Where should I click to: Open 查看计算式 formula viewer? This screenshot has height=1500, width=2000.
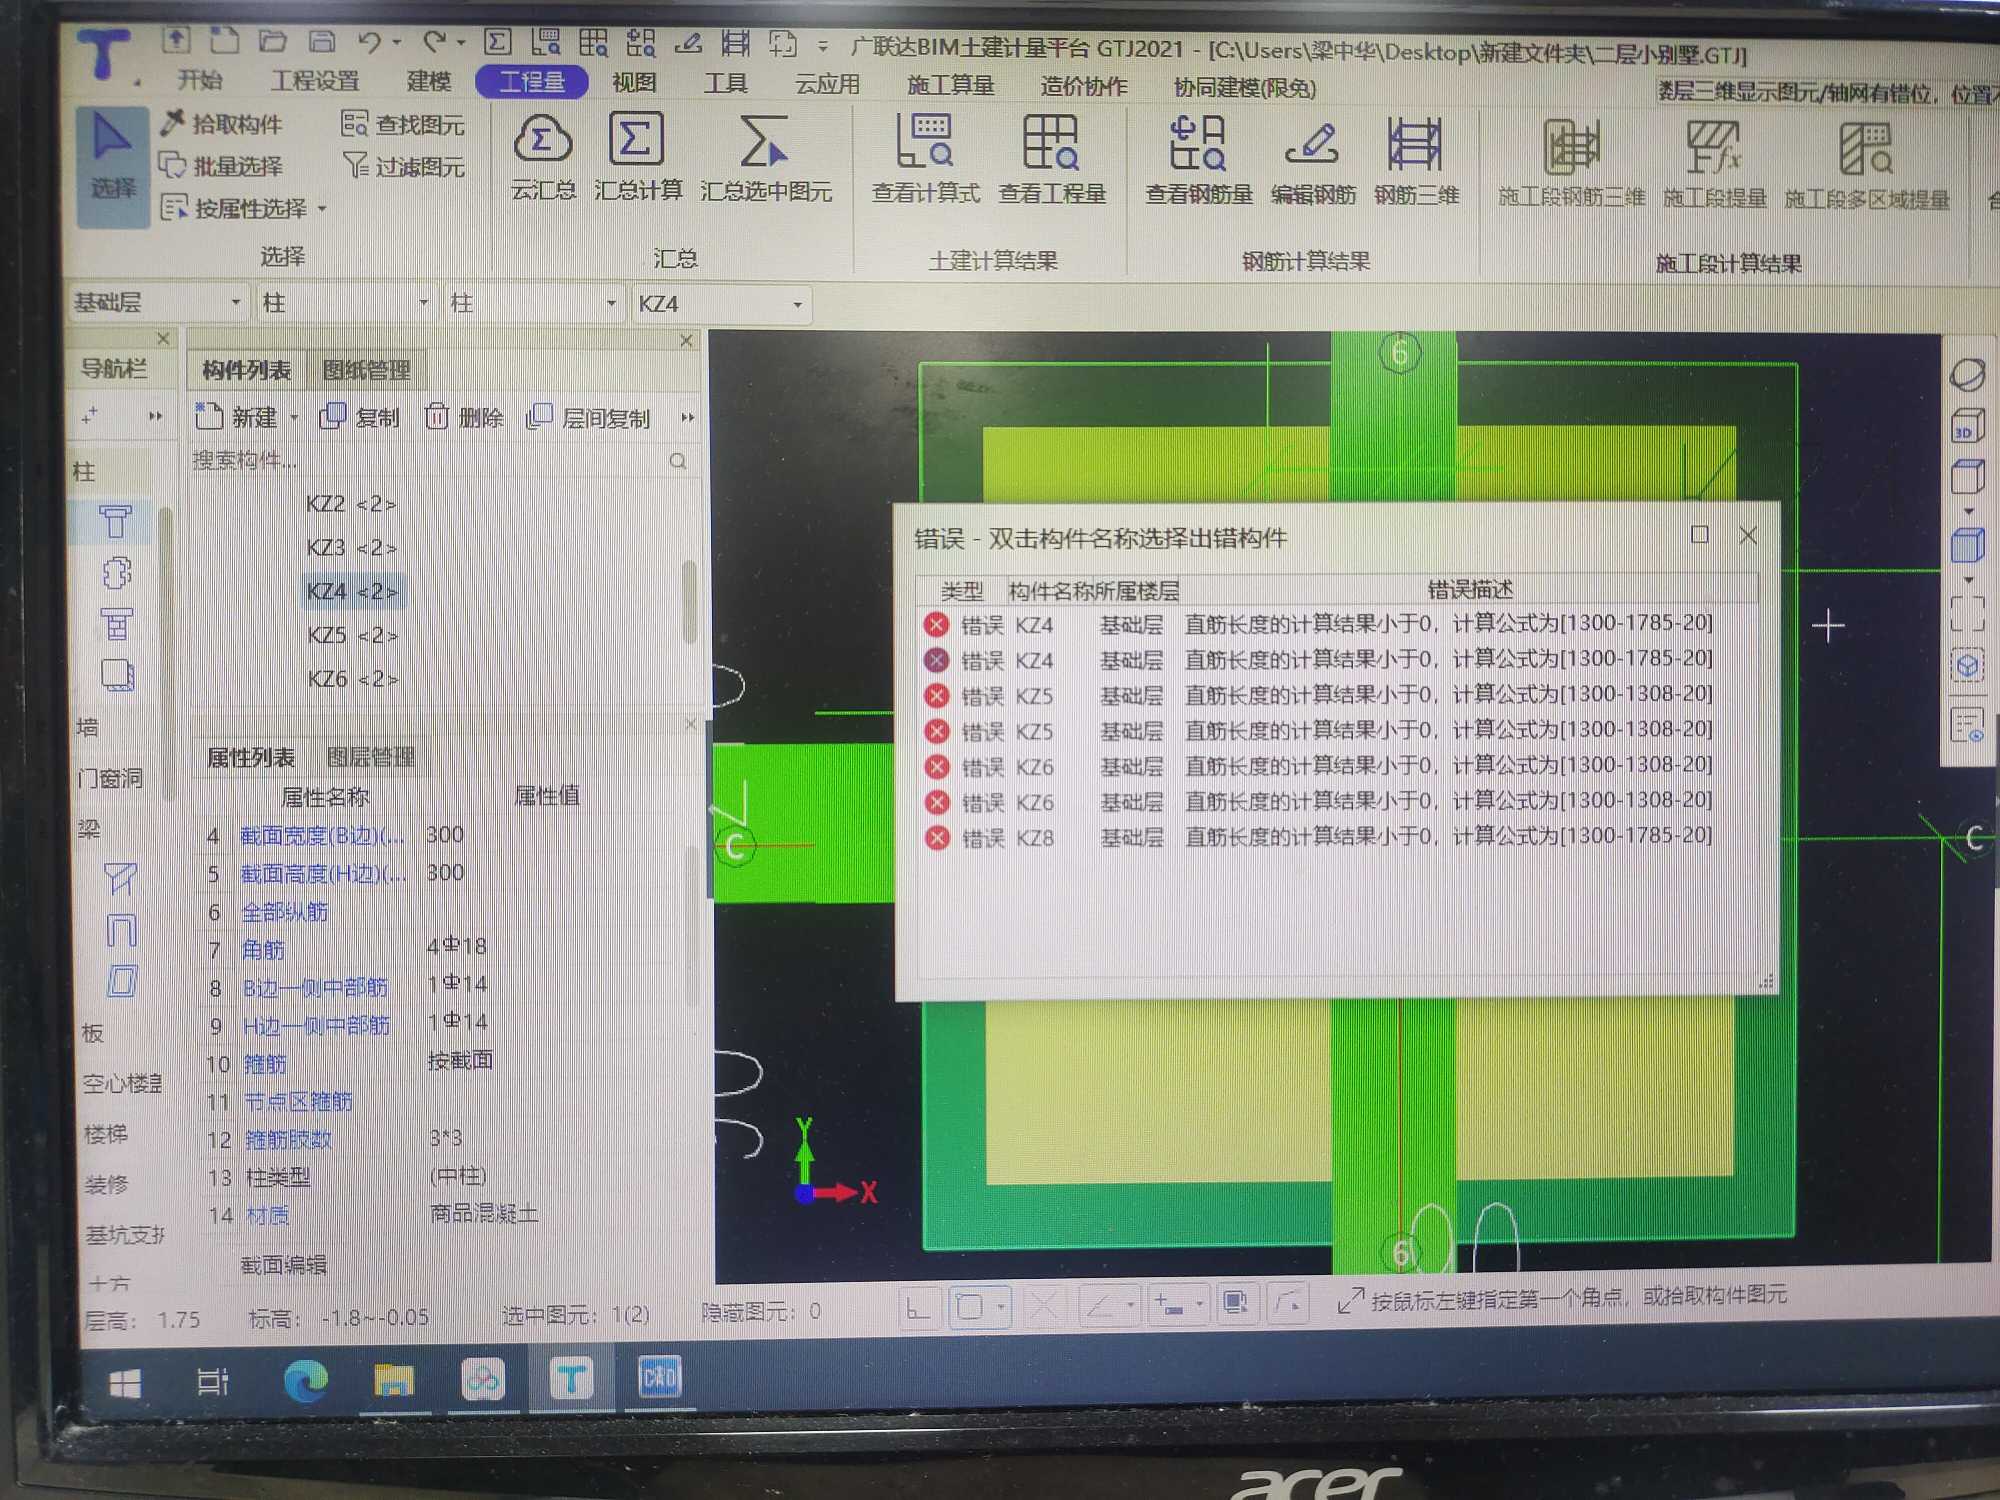[x=926, y=160]
